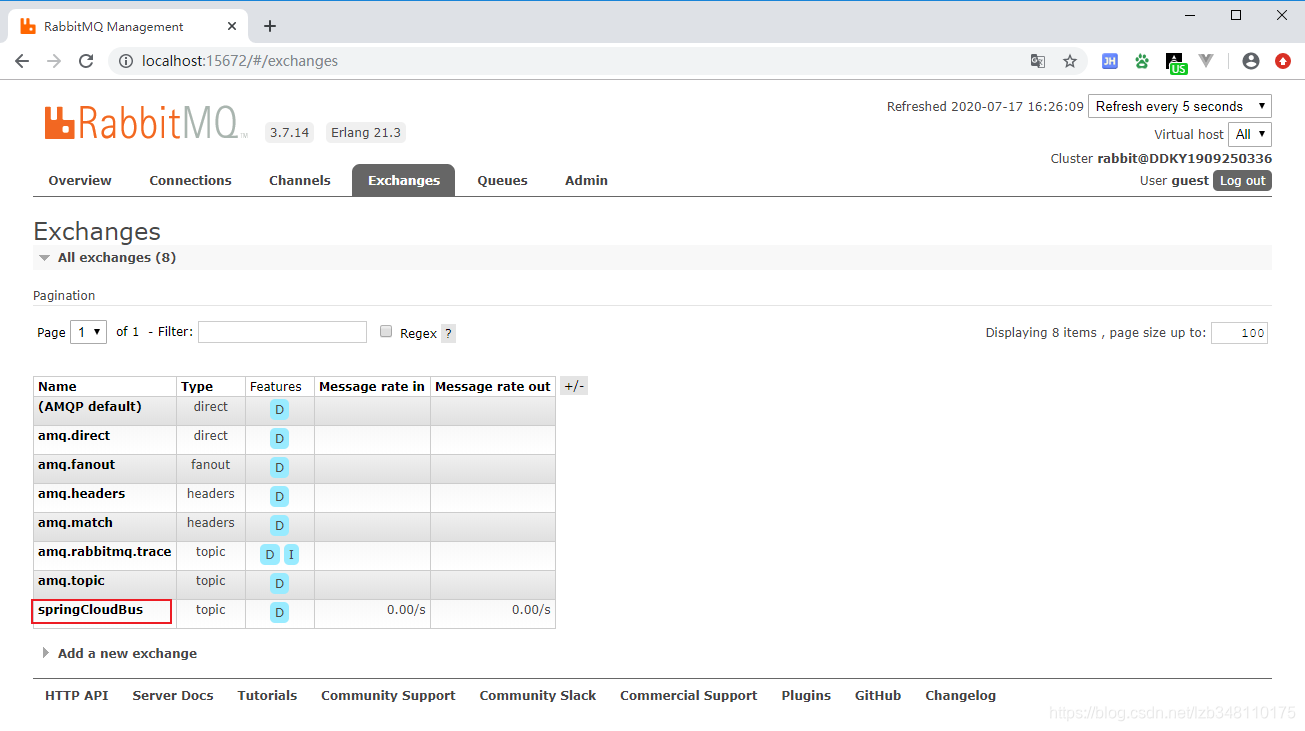Open a new browser tab

pos(269,26)
